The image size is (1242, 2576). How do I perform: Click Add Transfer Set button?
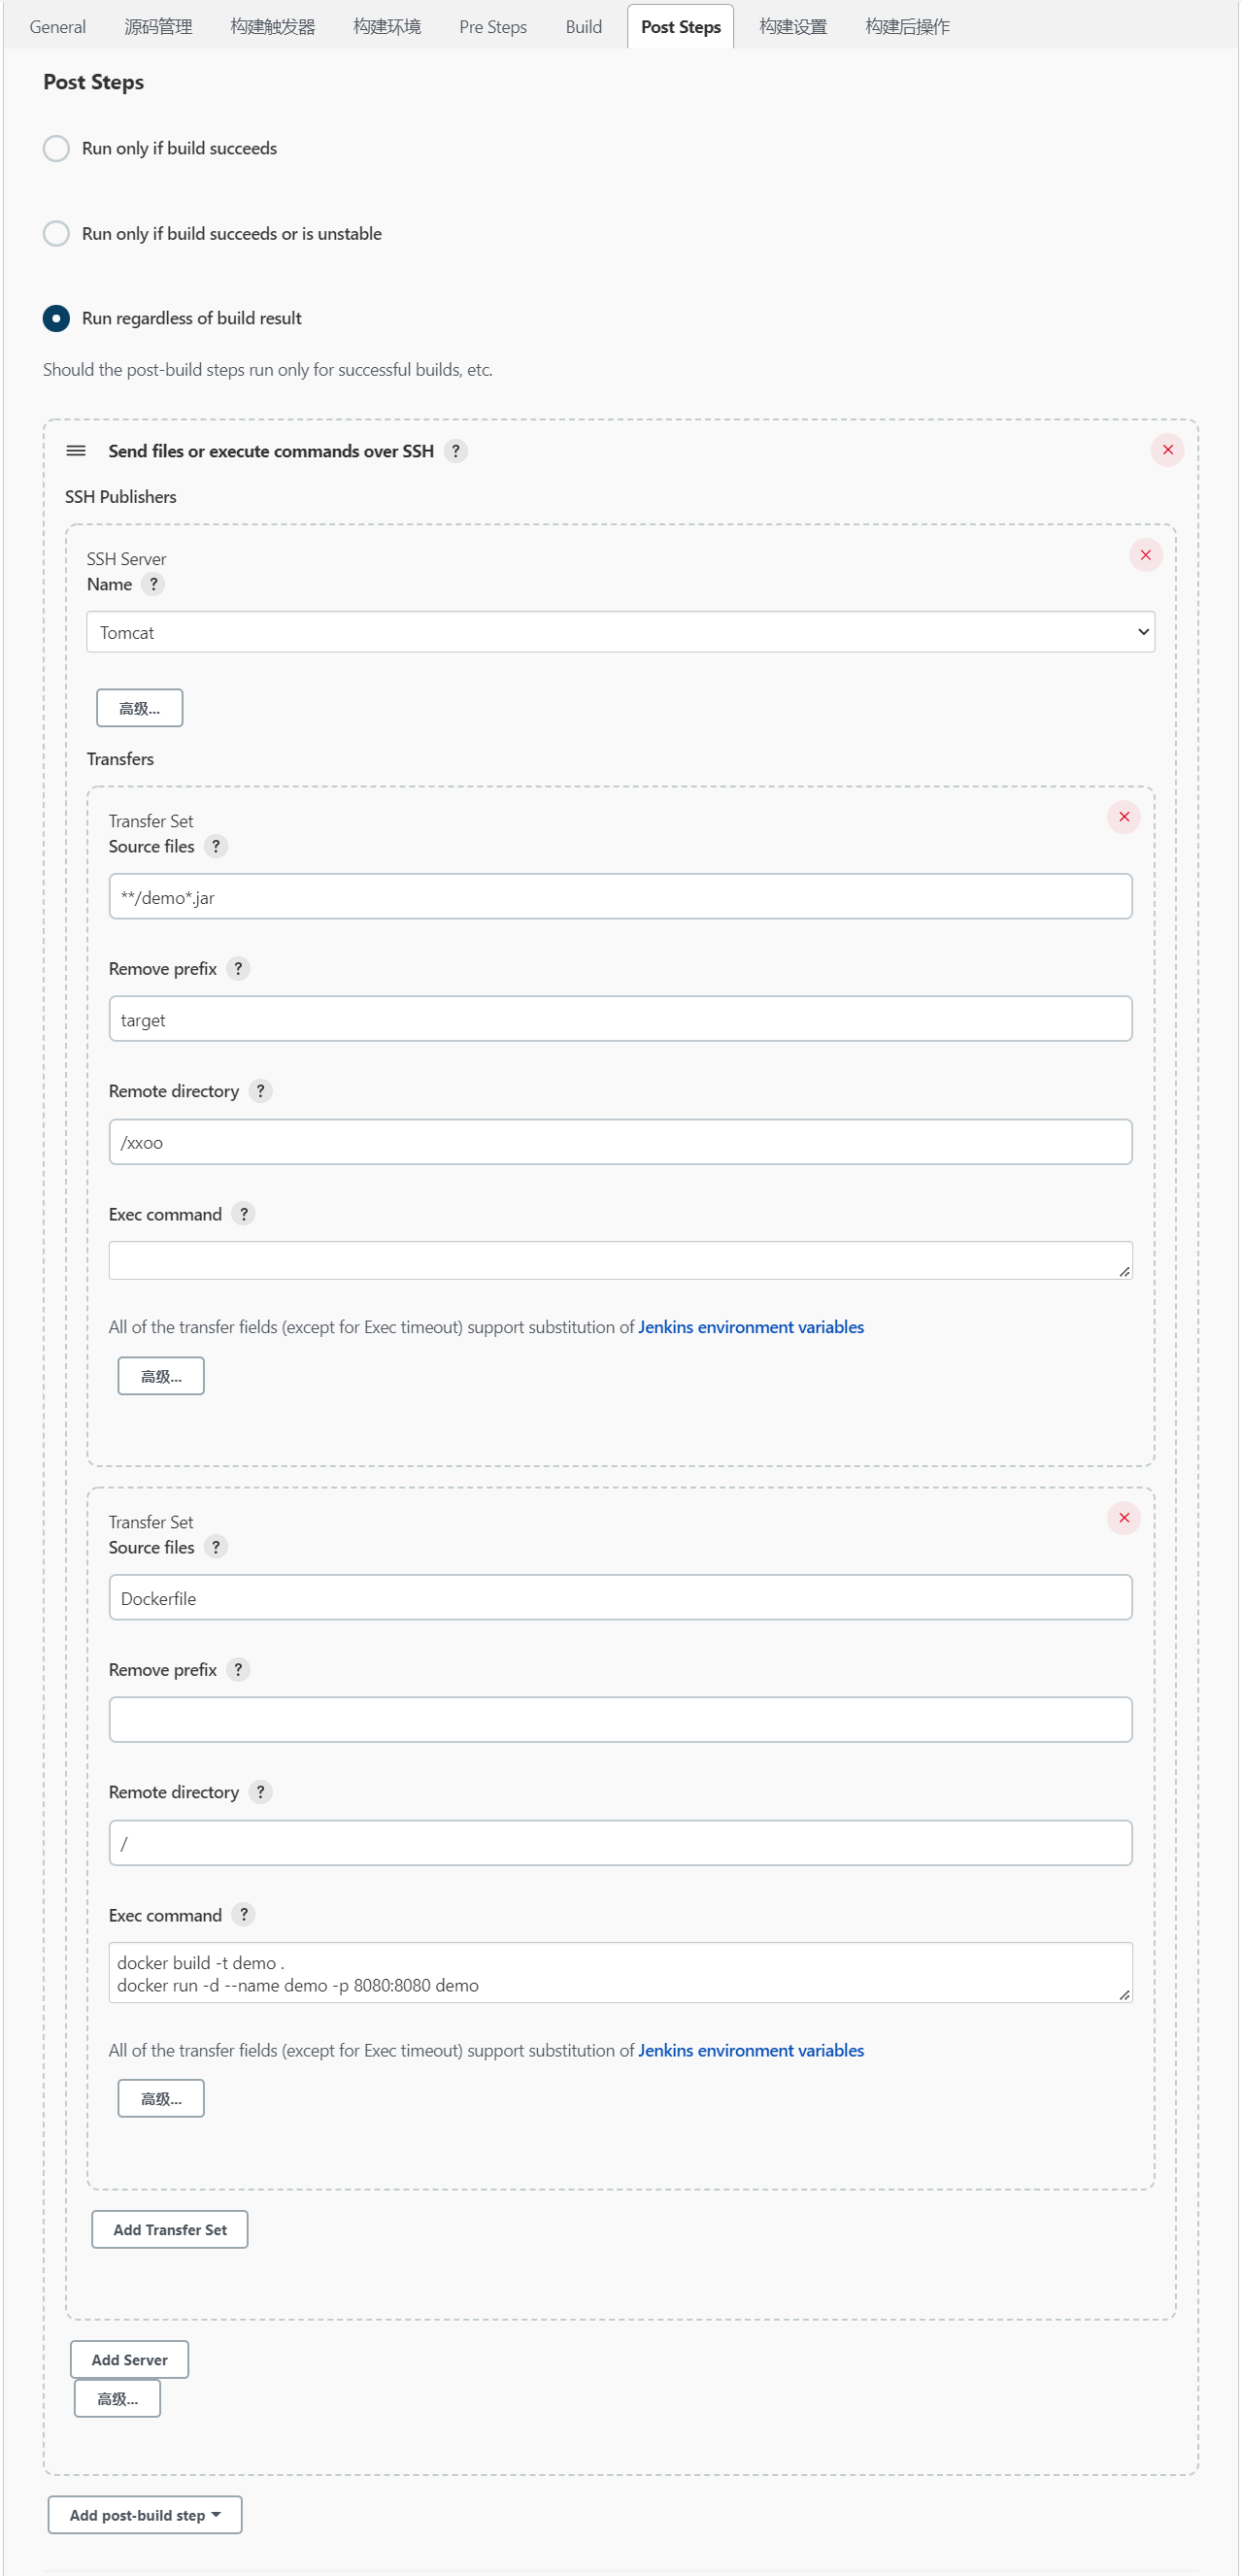[169, 2229]
